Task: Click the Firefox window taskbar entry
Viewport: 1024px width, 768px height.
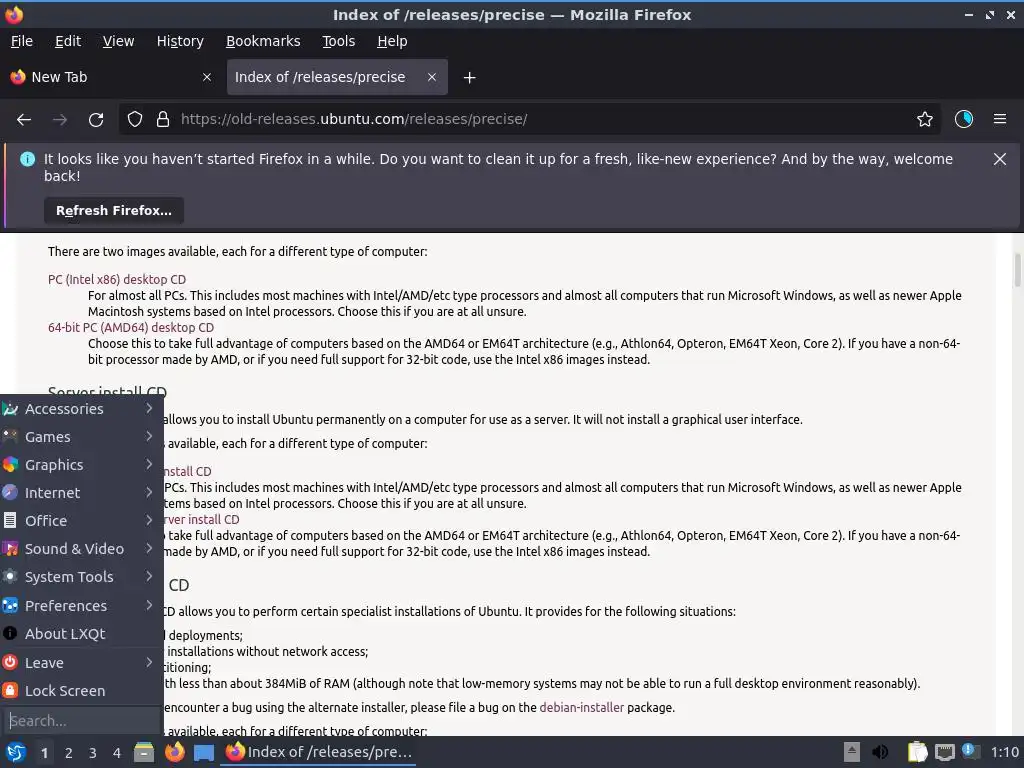Action: pos(319,752)
